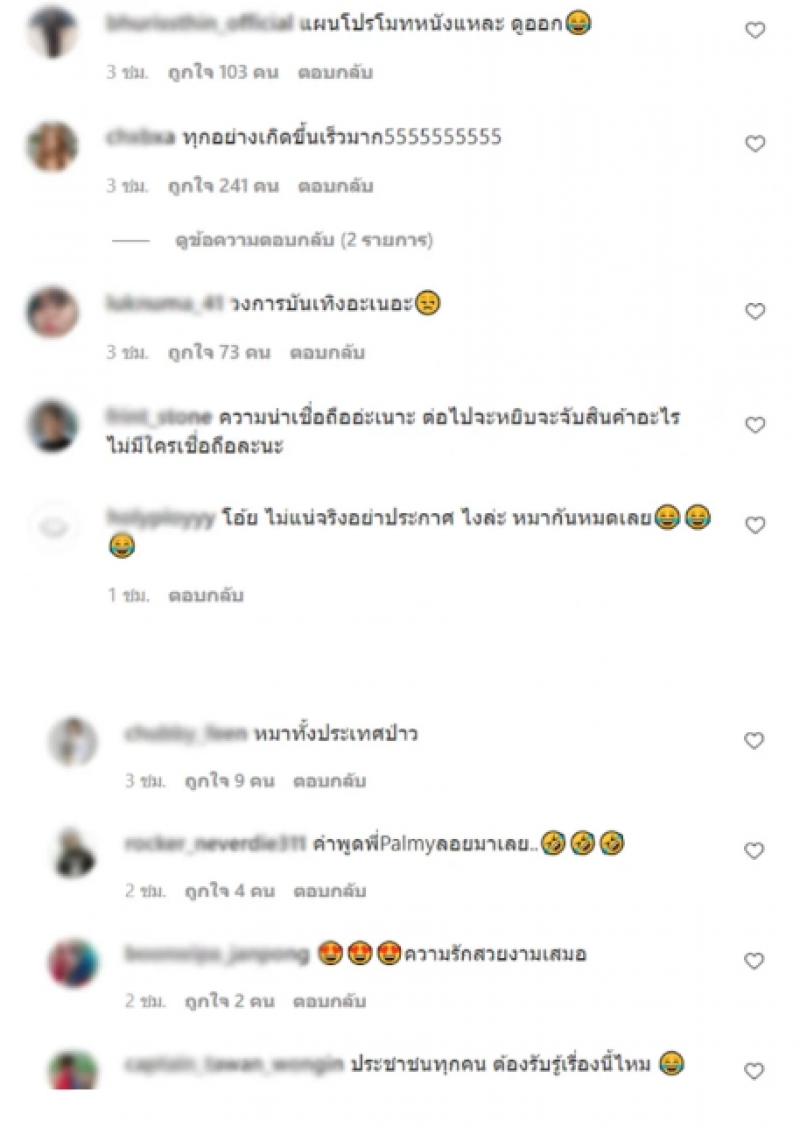This screenshot has height=1128, width=800.
Task: Reply to the Palmy comment
Action: tap(329, 891)
